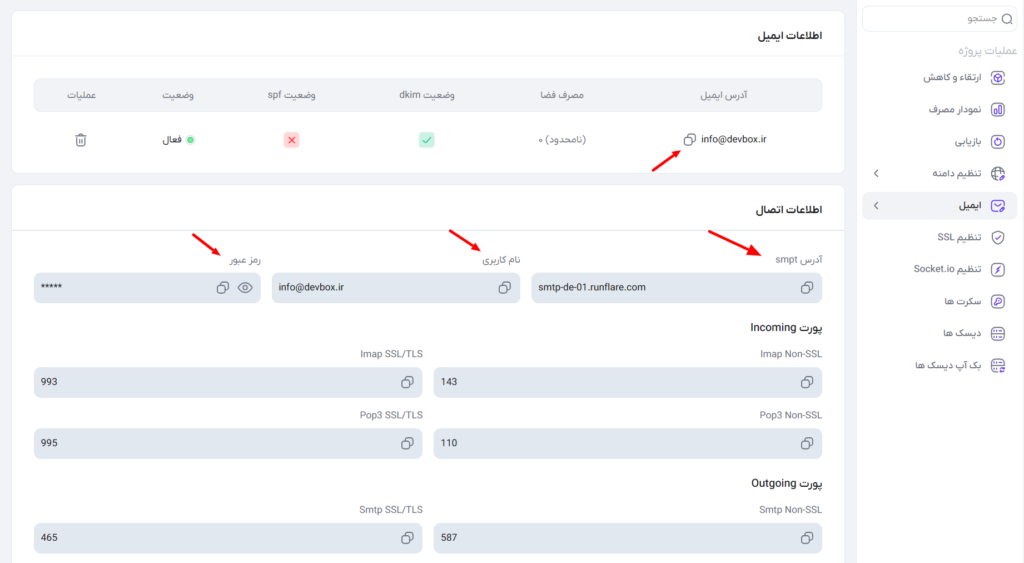Copy the hidden password value
Viewport: 1024px width, 563px height.
click(223, 287)
